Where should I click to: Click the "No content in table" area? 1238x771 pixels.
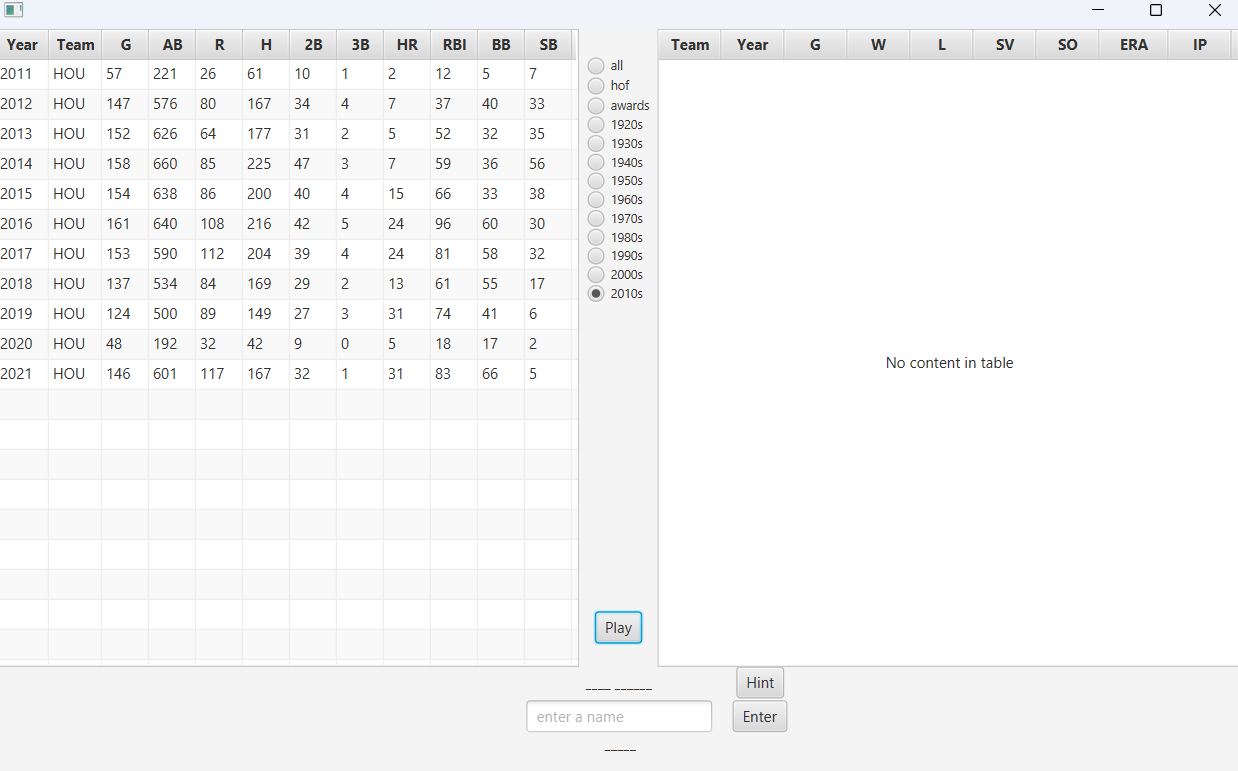pyautogui.click(x=948, y=363)
